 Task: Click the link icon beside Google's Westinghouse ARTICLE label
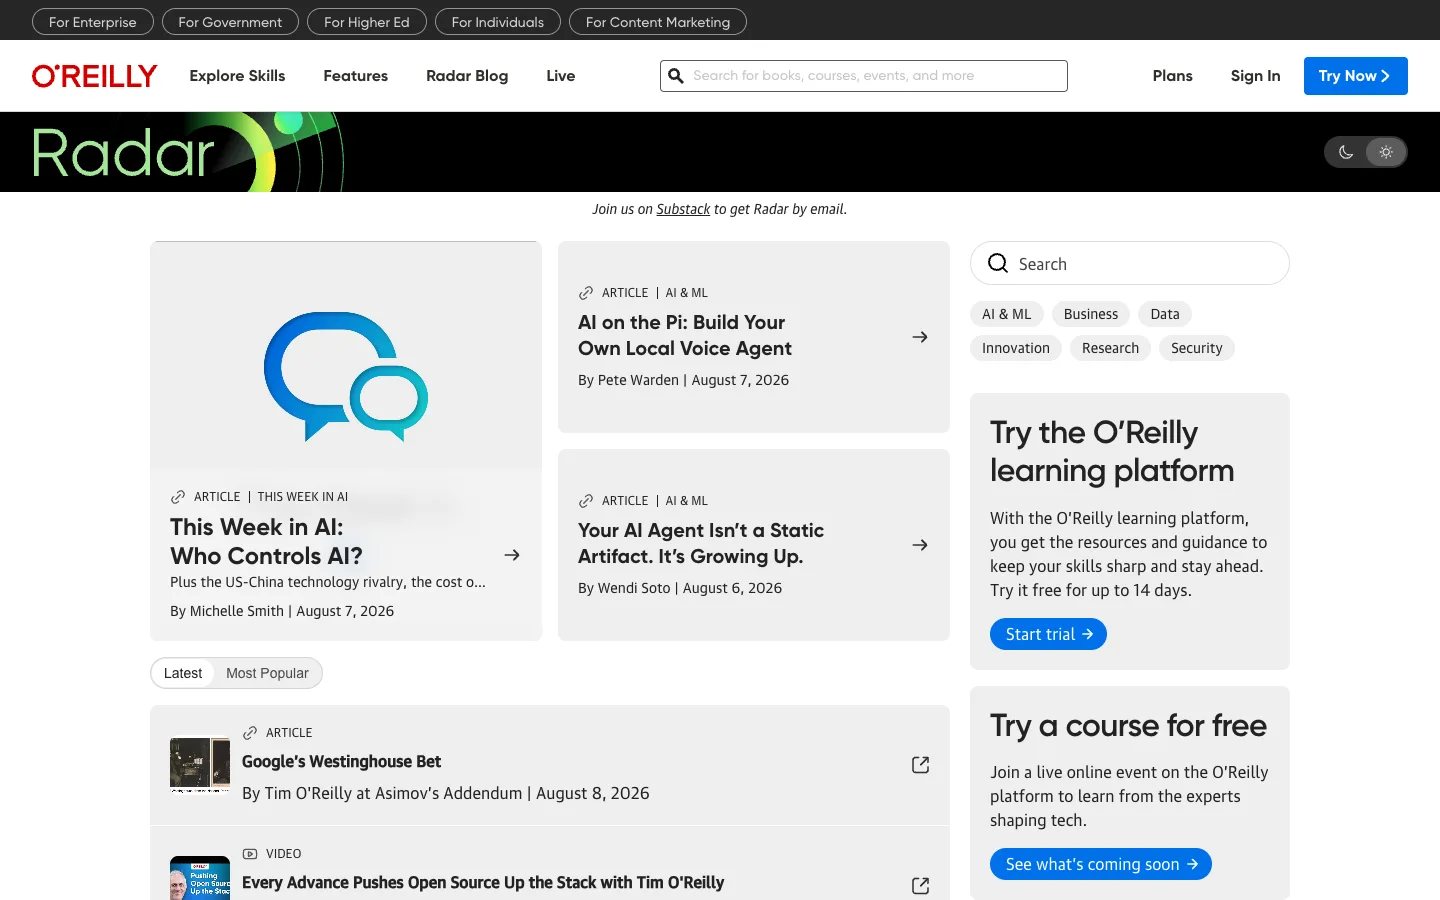pos(250,733)
